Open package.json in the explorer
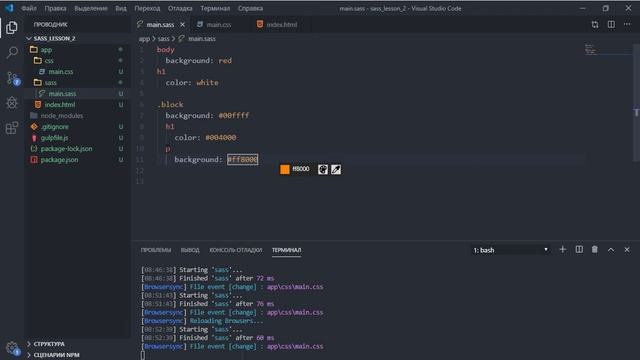Screen dimensions: 640x360 pos(78,160)
